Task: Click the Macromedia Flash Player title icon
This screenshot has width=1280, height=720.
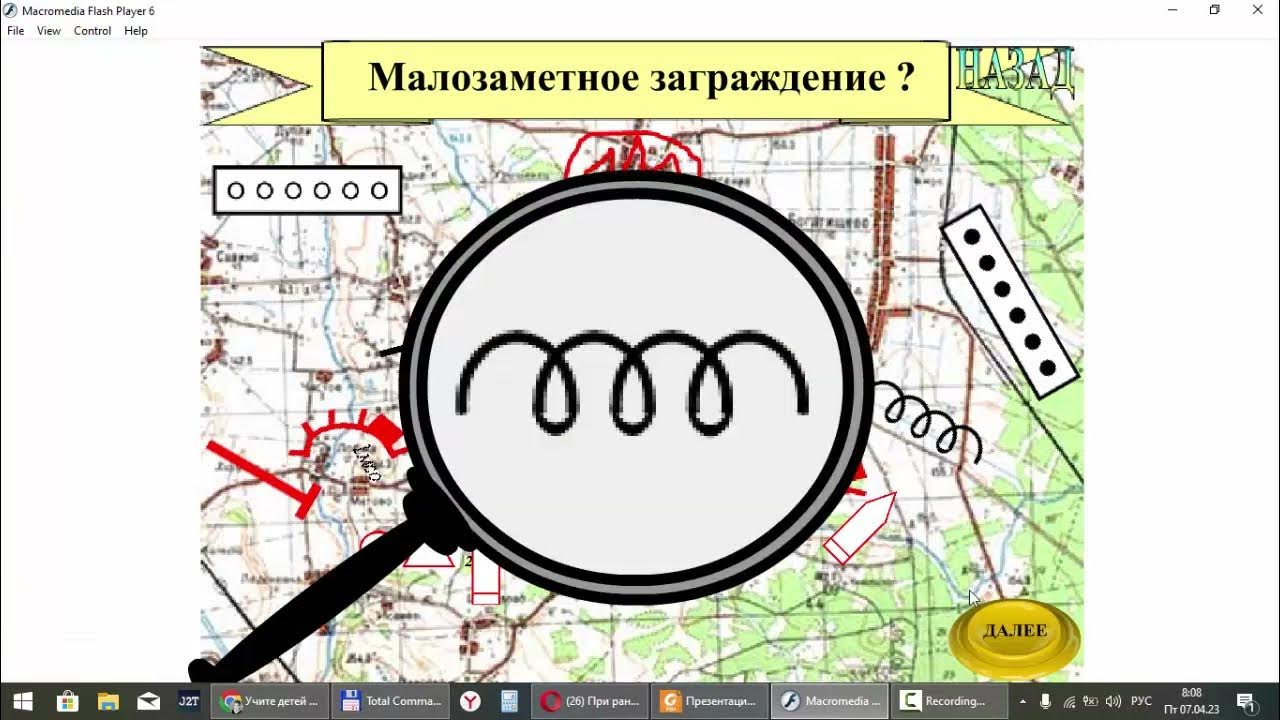Action: coord(10,10)
